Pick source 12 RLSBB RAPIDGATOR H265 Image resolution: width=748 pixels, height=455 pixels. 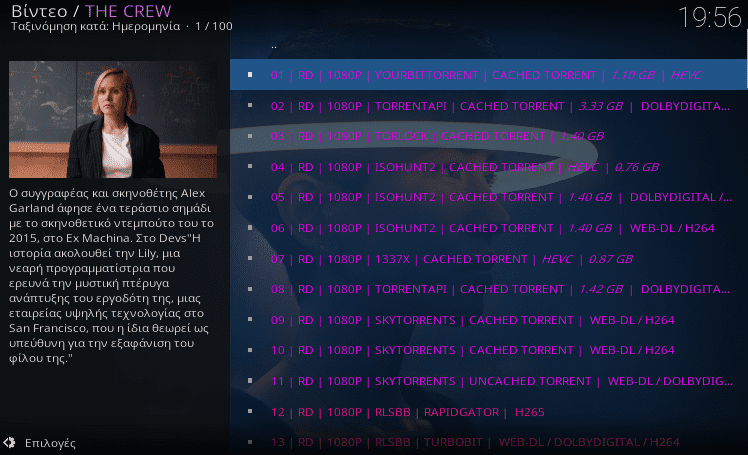click(x=488, y=411)
